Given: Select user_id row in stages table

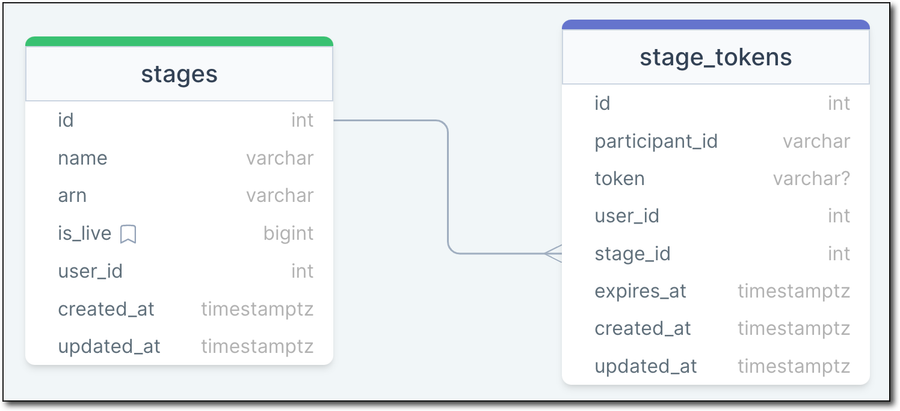Looking at the screenshot, I should click(x=179, y=271).
